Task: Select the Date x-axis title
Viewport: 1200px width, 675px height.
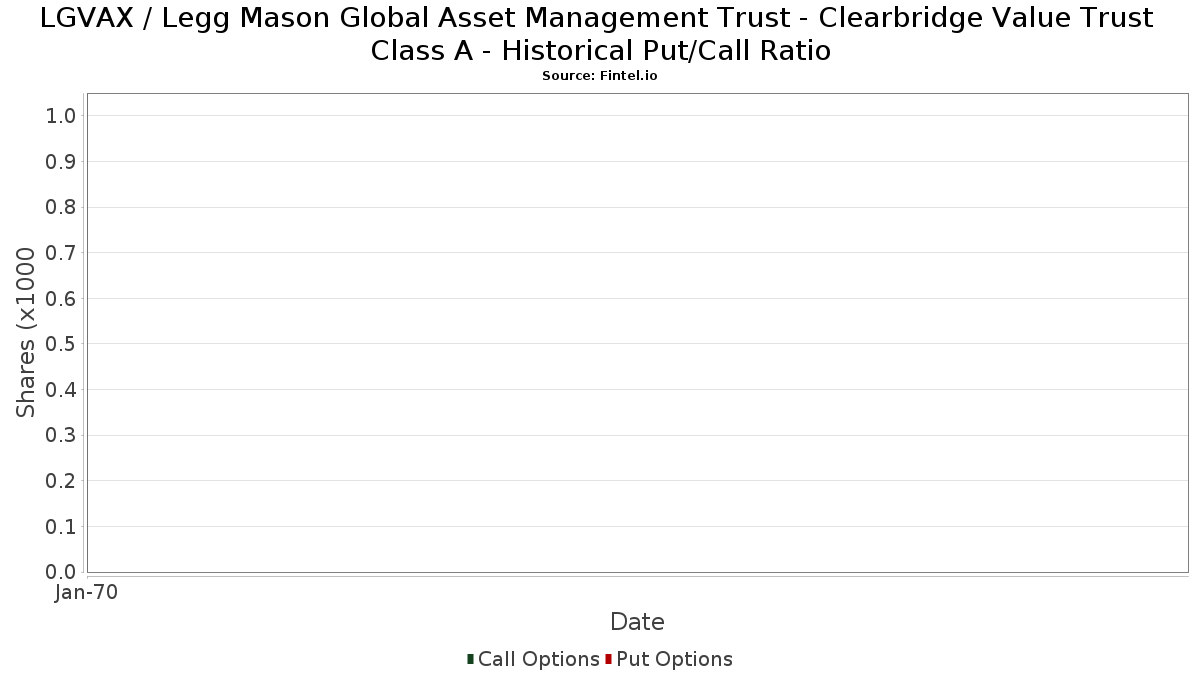Action: pyautogui.click(x=637, y=622)
